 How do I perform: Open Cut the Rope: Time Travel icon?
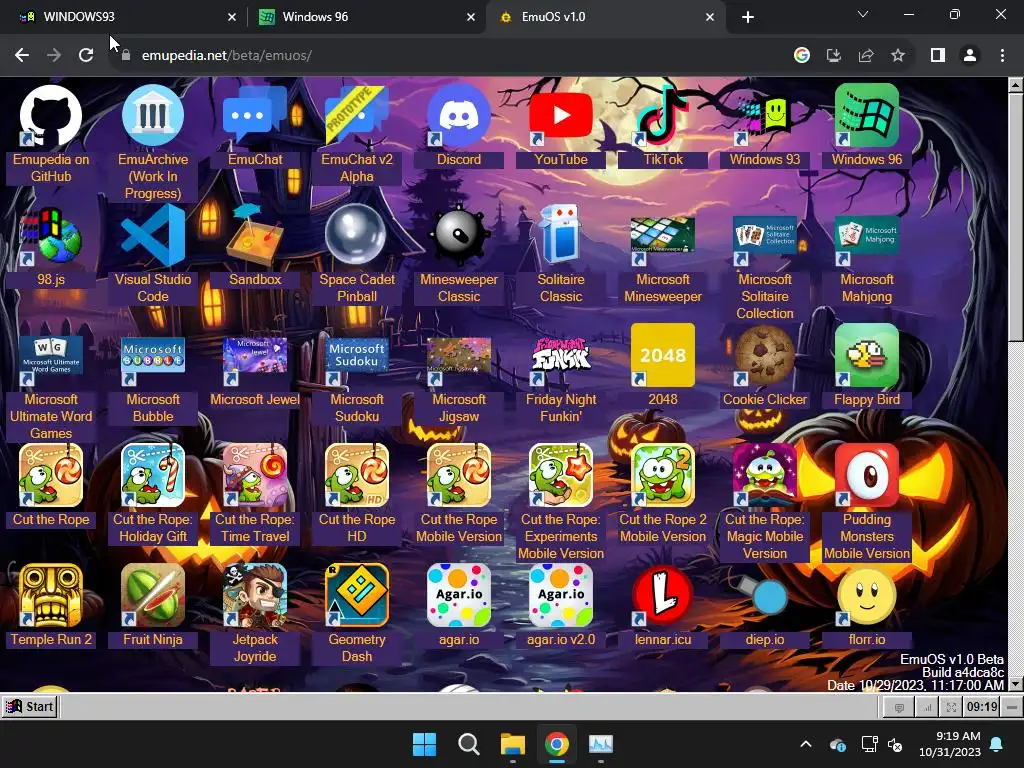pyautogui.click(x=255, y=476)
